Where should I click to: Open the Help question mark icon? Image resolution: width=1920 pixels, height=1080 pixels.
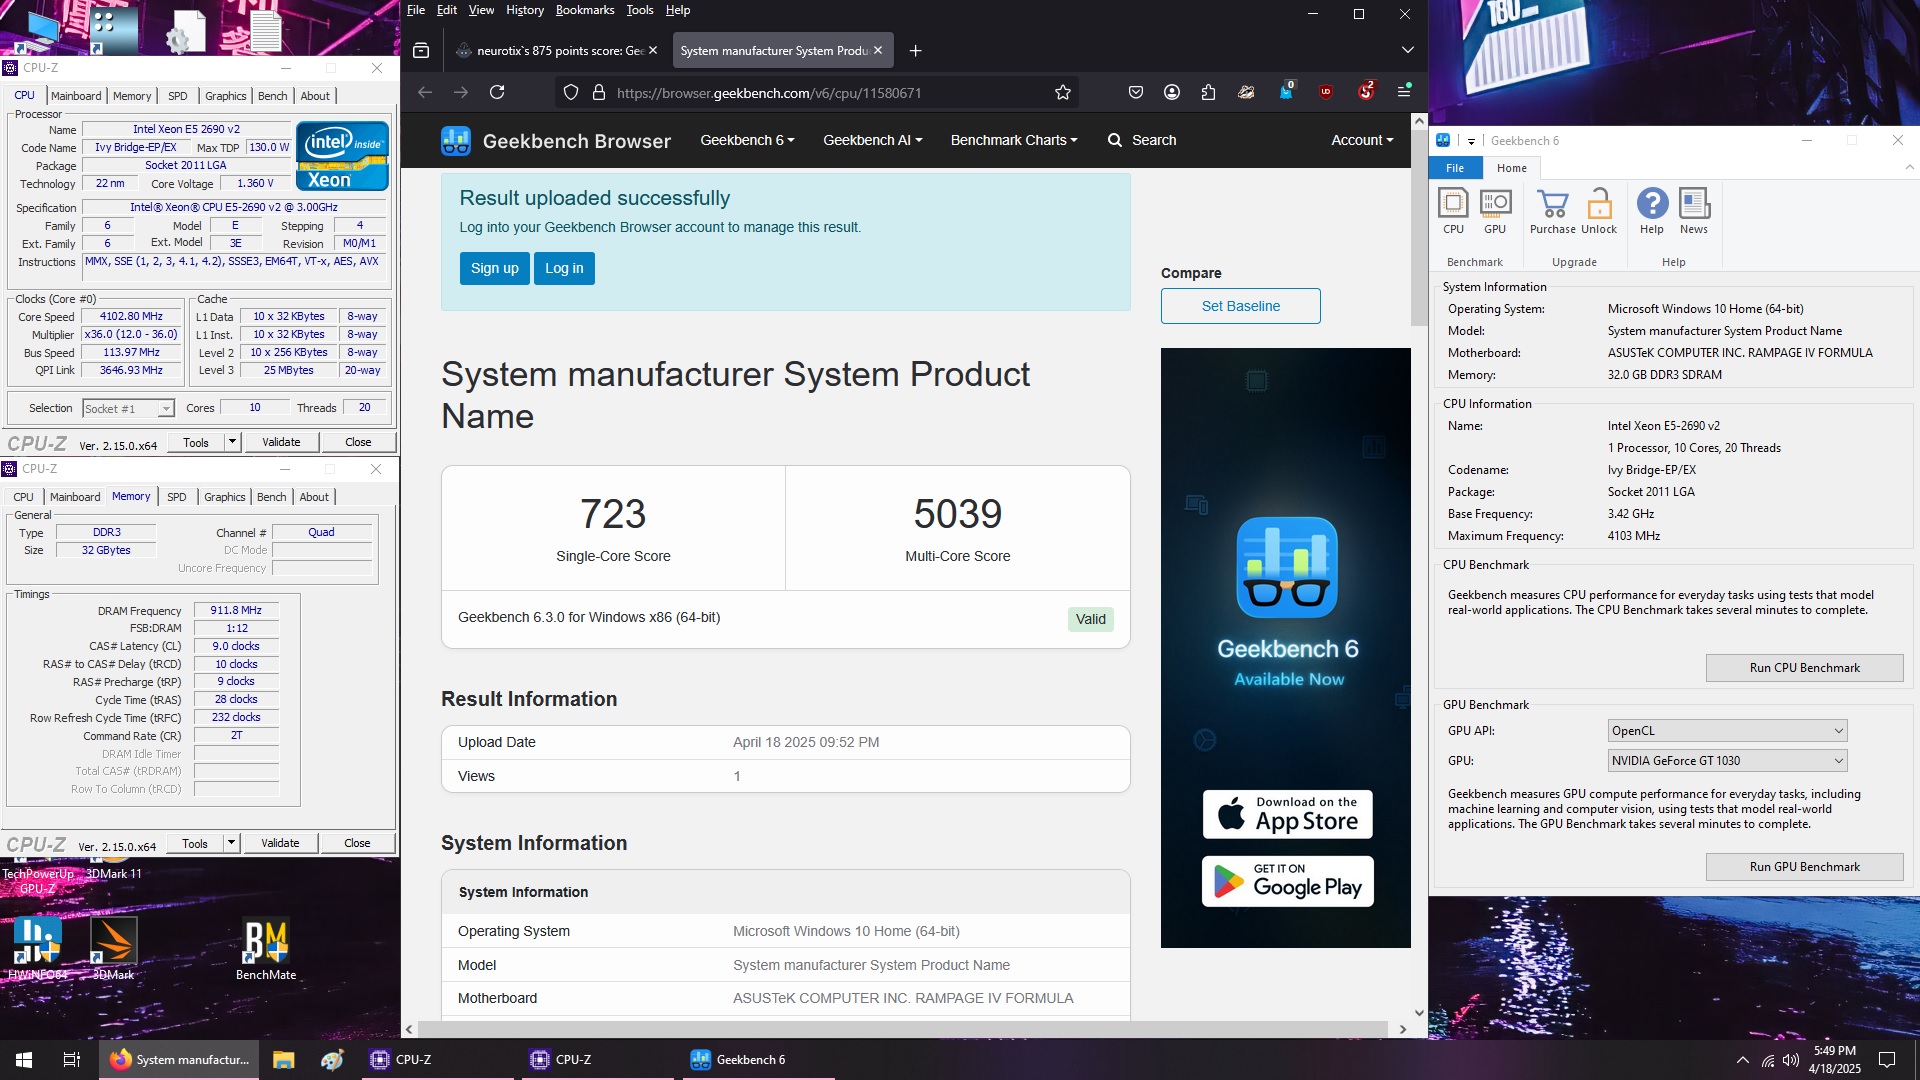(x=1652, y=211)
